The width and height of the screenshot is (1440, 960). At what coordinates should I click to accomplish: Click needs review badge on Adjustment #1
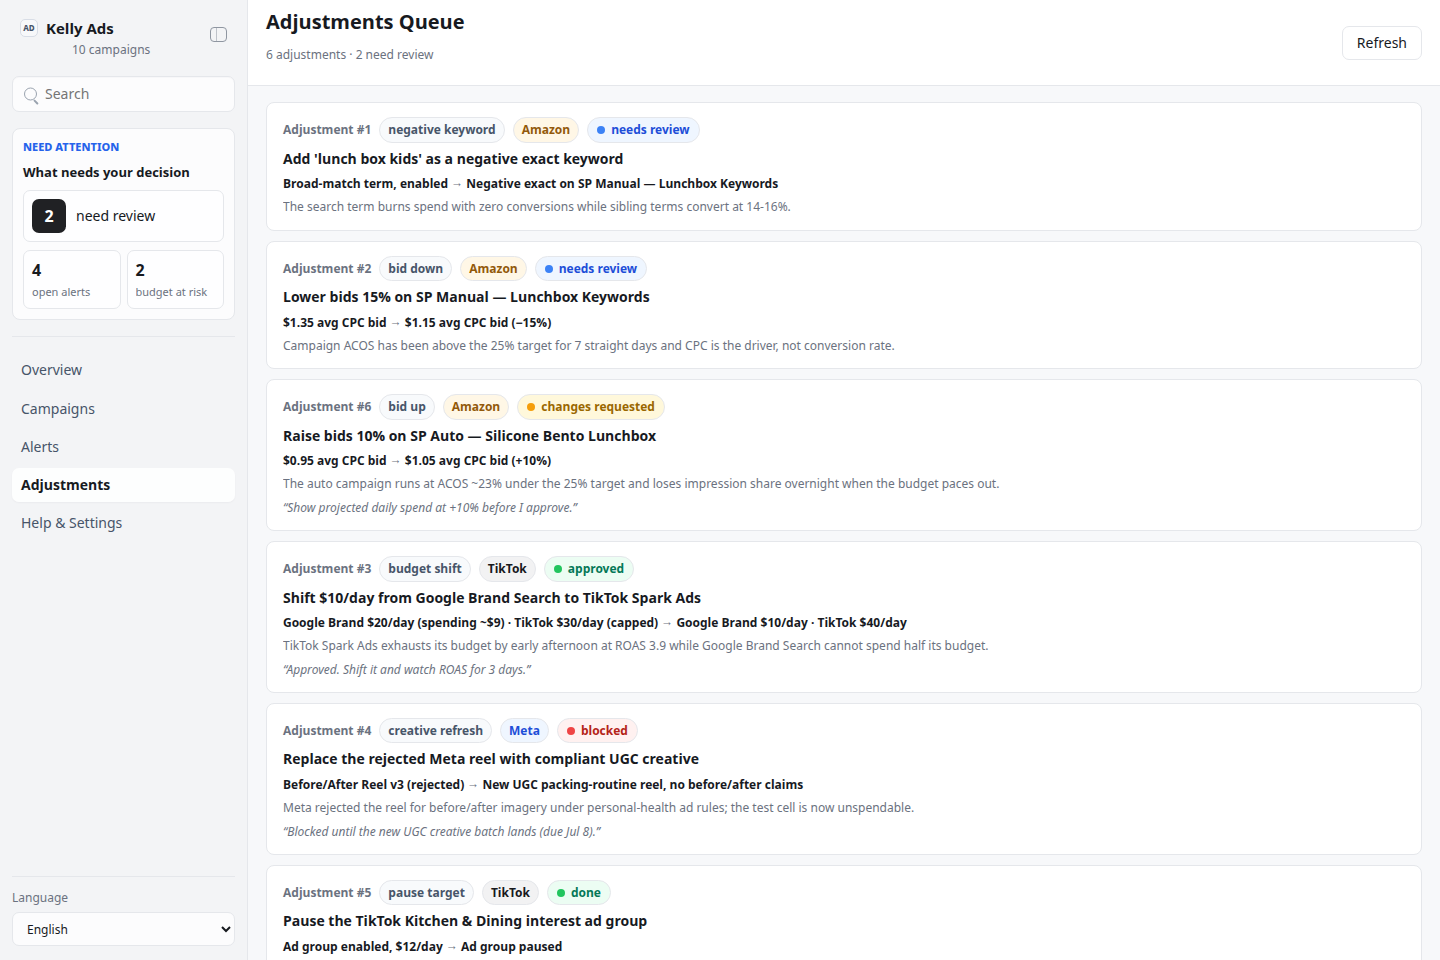[643, 130]
